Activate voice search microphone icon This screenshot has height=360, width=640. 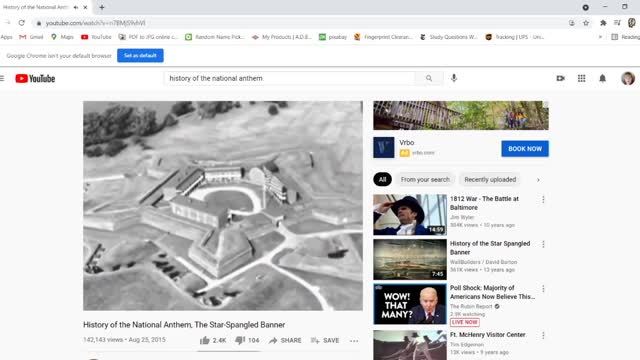[454, 78]
